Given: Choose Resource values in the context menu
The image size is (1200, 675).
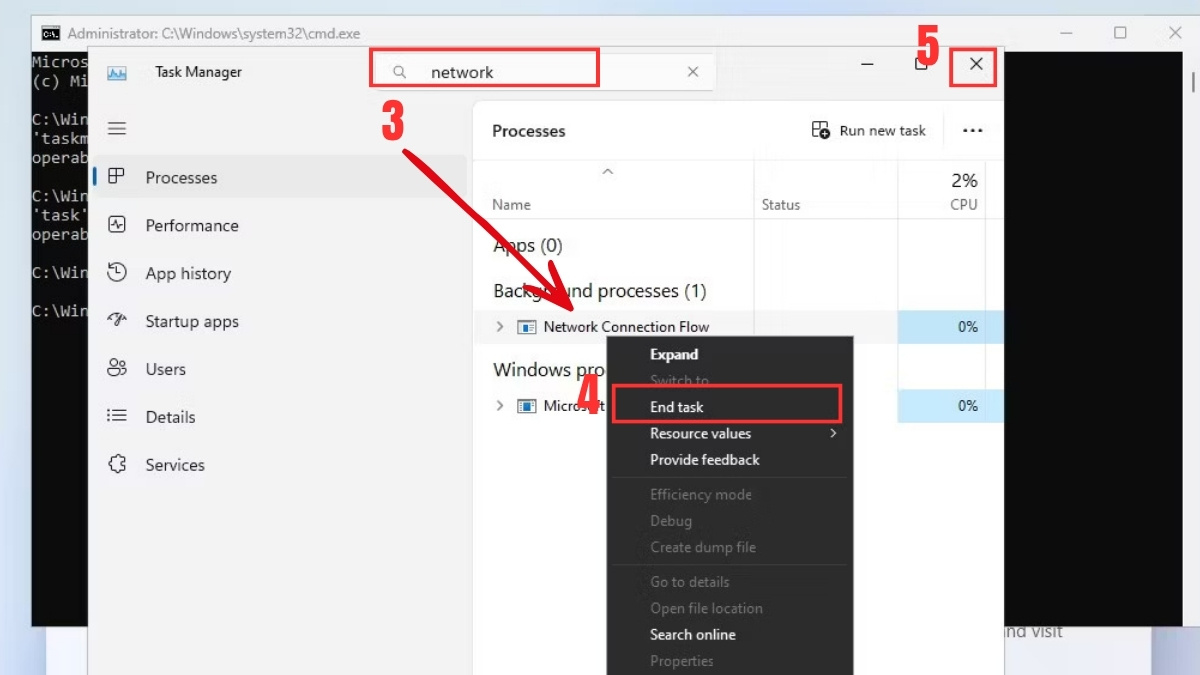Looking at the screenshot, I should 700,433.
